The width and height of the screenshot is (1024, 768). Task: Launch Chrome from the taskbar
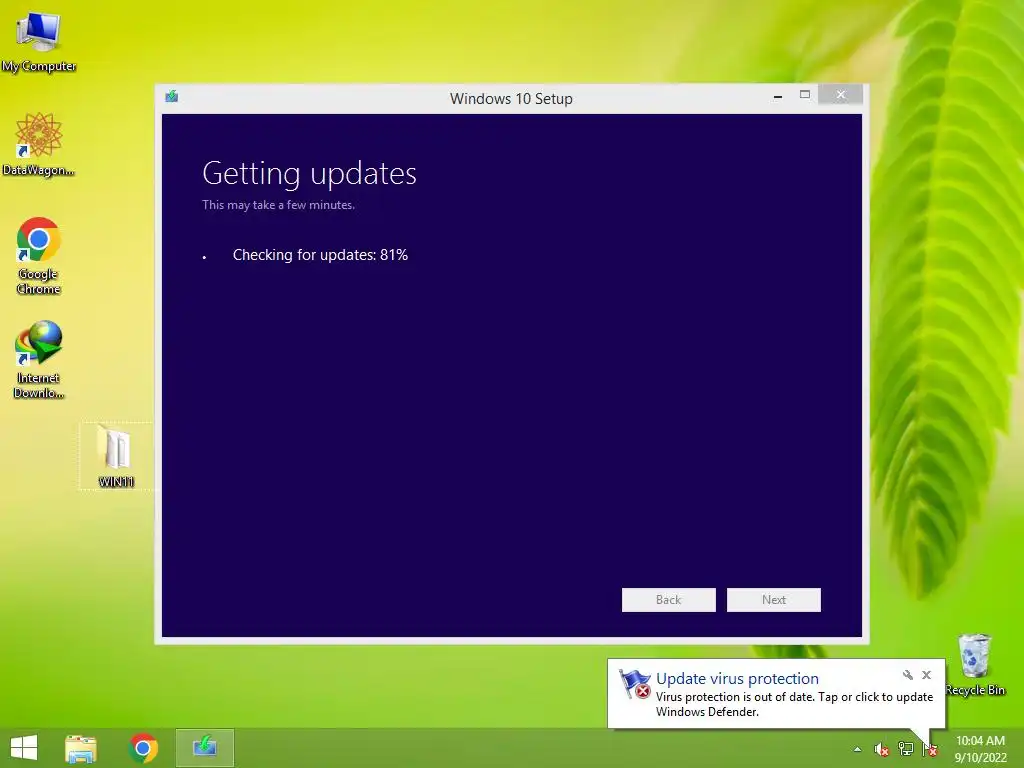coord(143,748)
